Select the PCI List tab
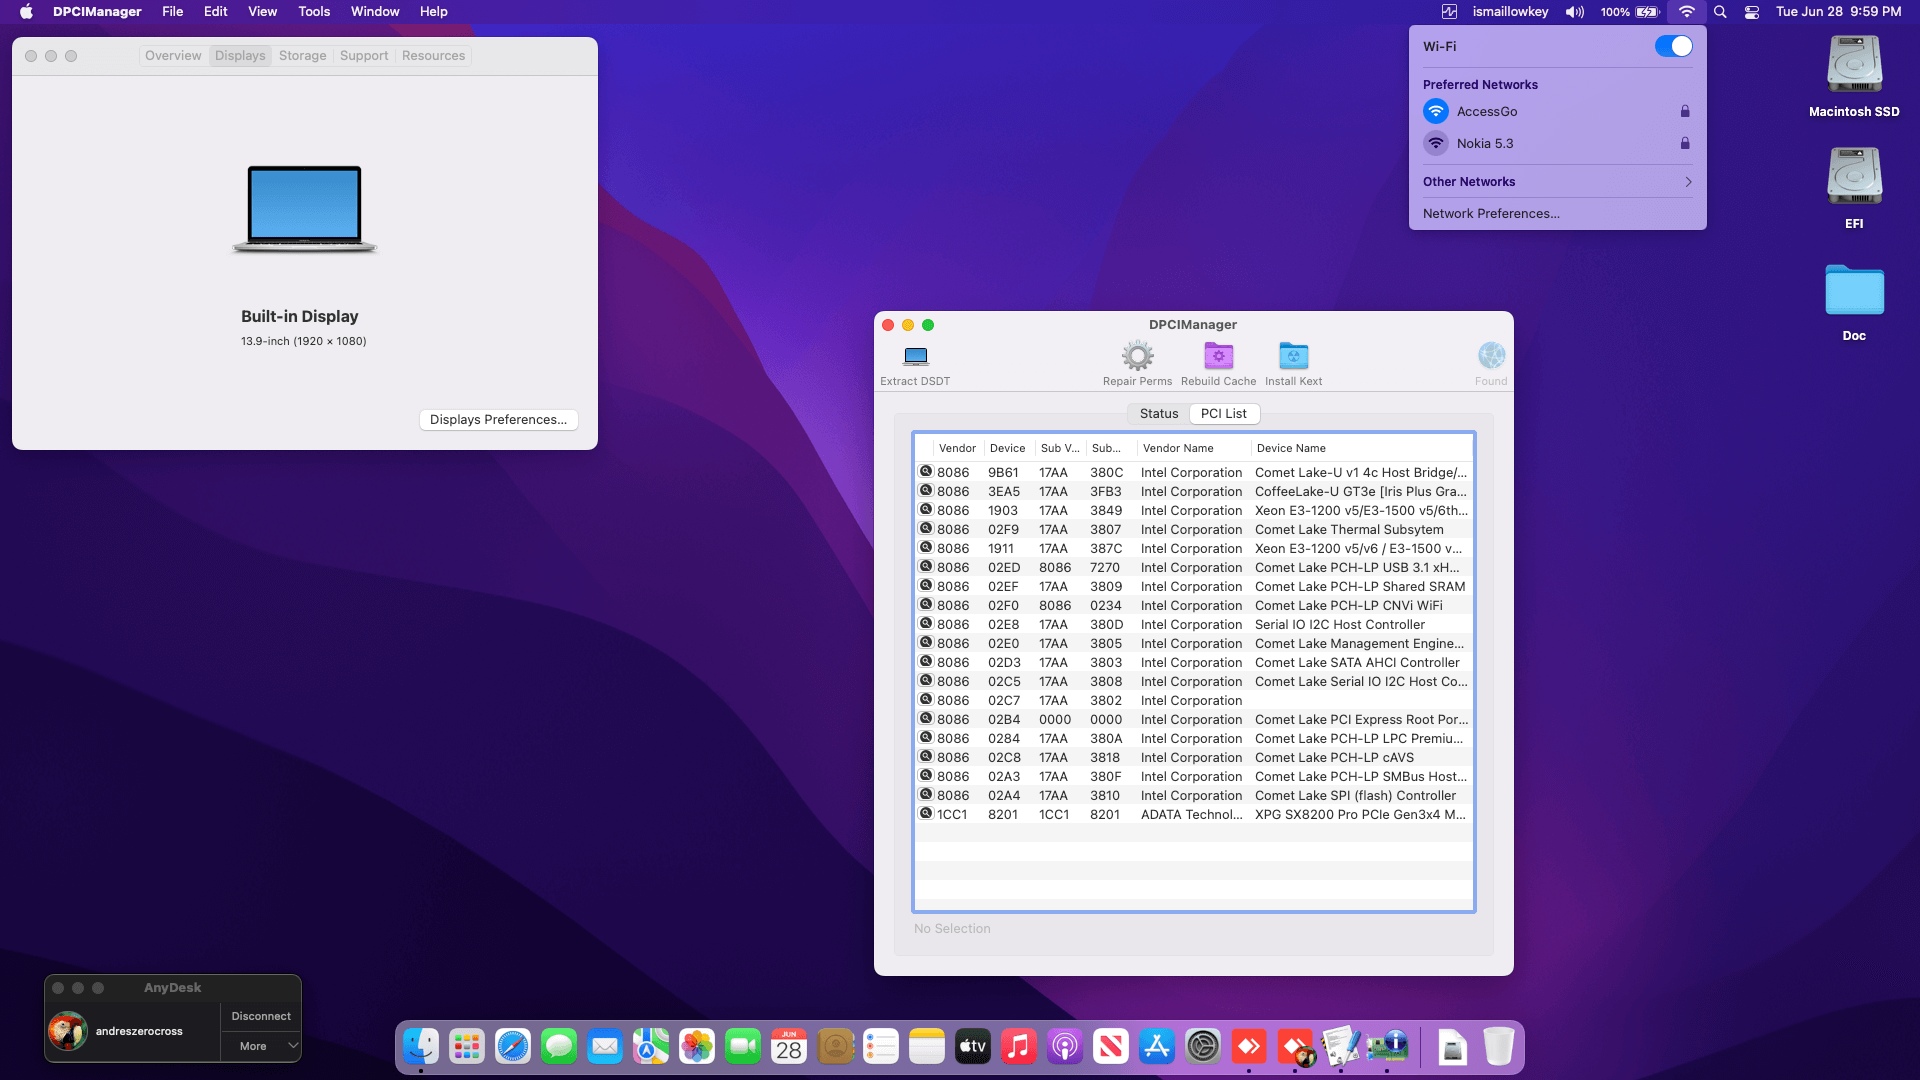The image size is (1920, 1080). tap(1224, 414)
